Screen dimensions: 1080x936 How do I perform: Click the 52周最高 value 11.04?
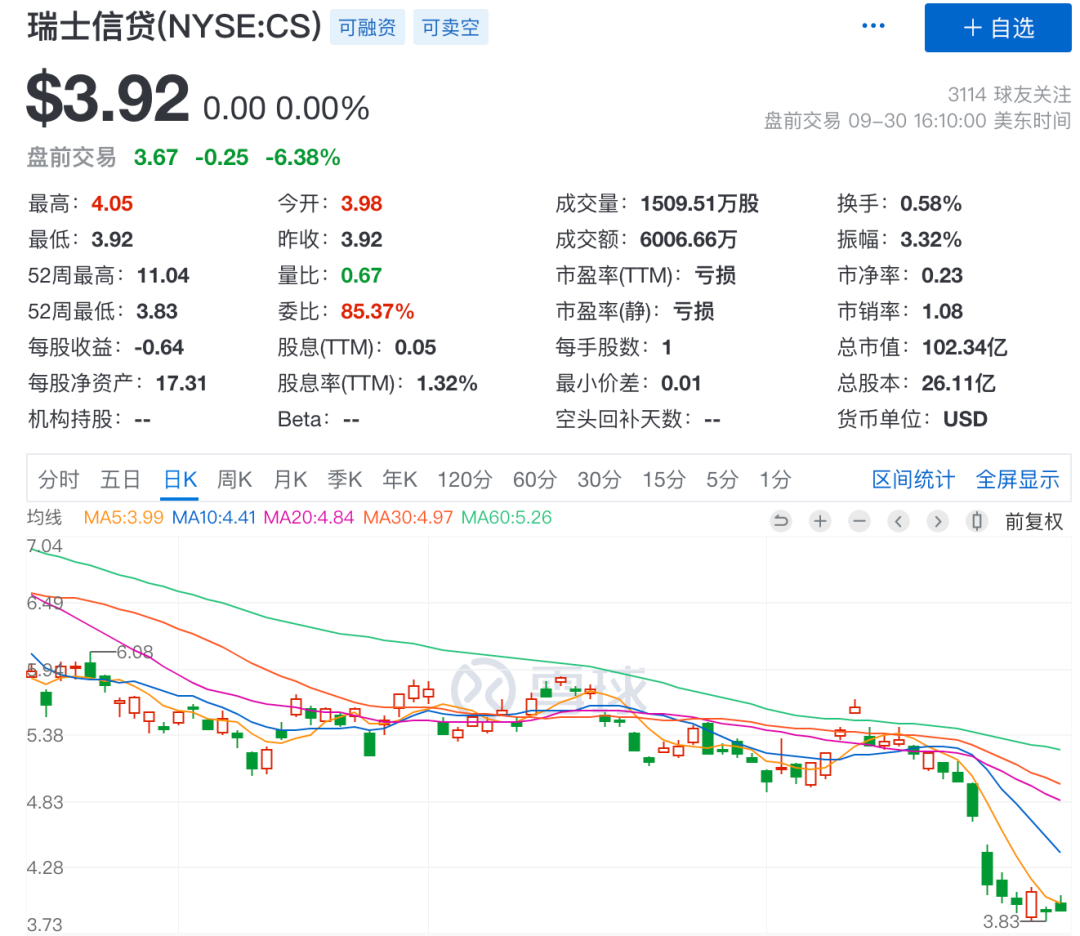163,275
